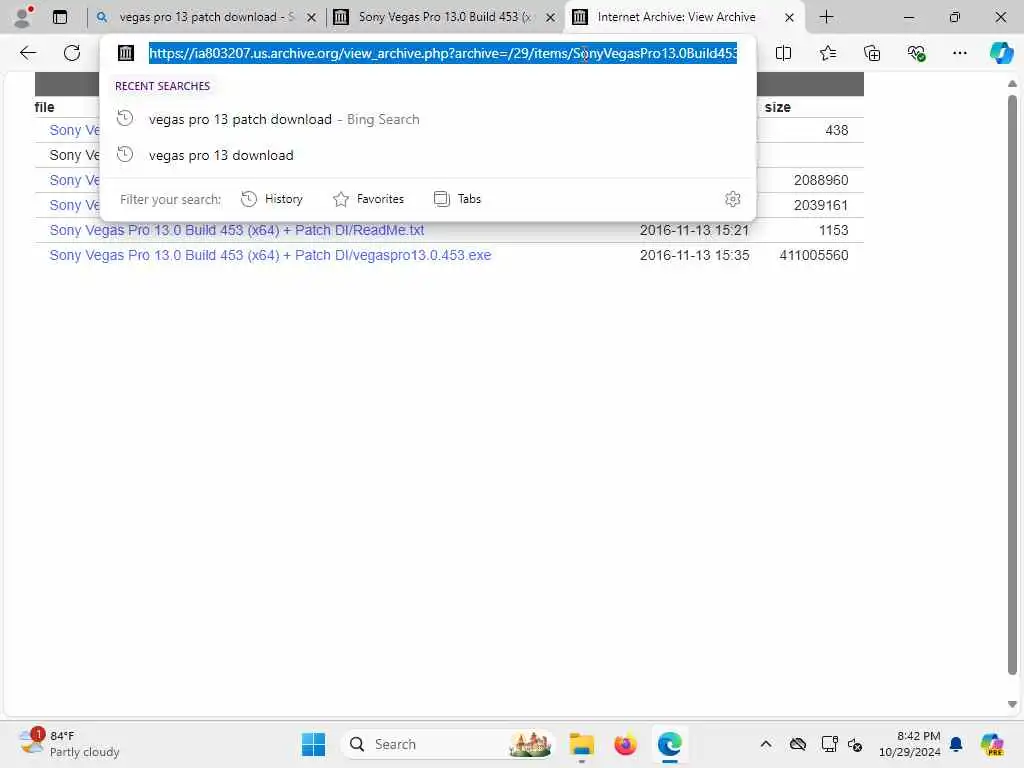Open a new tab with plus
Image resolution: width=1024 pixels, height=768 pixels.
(826, 17)
